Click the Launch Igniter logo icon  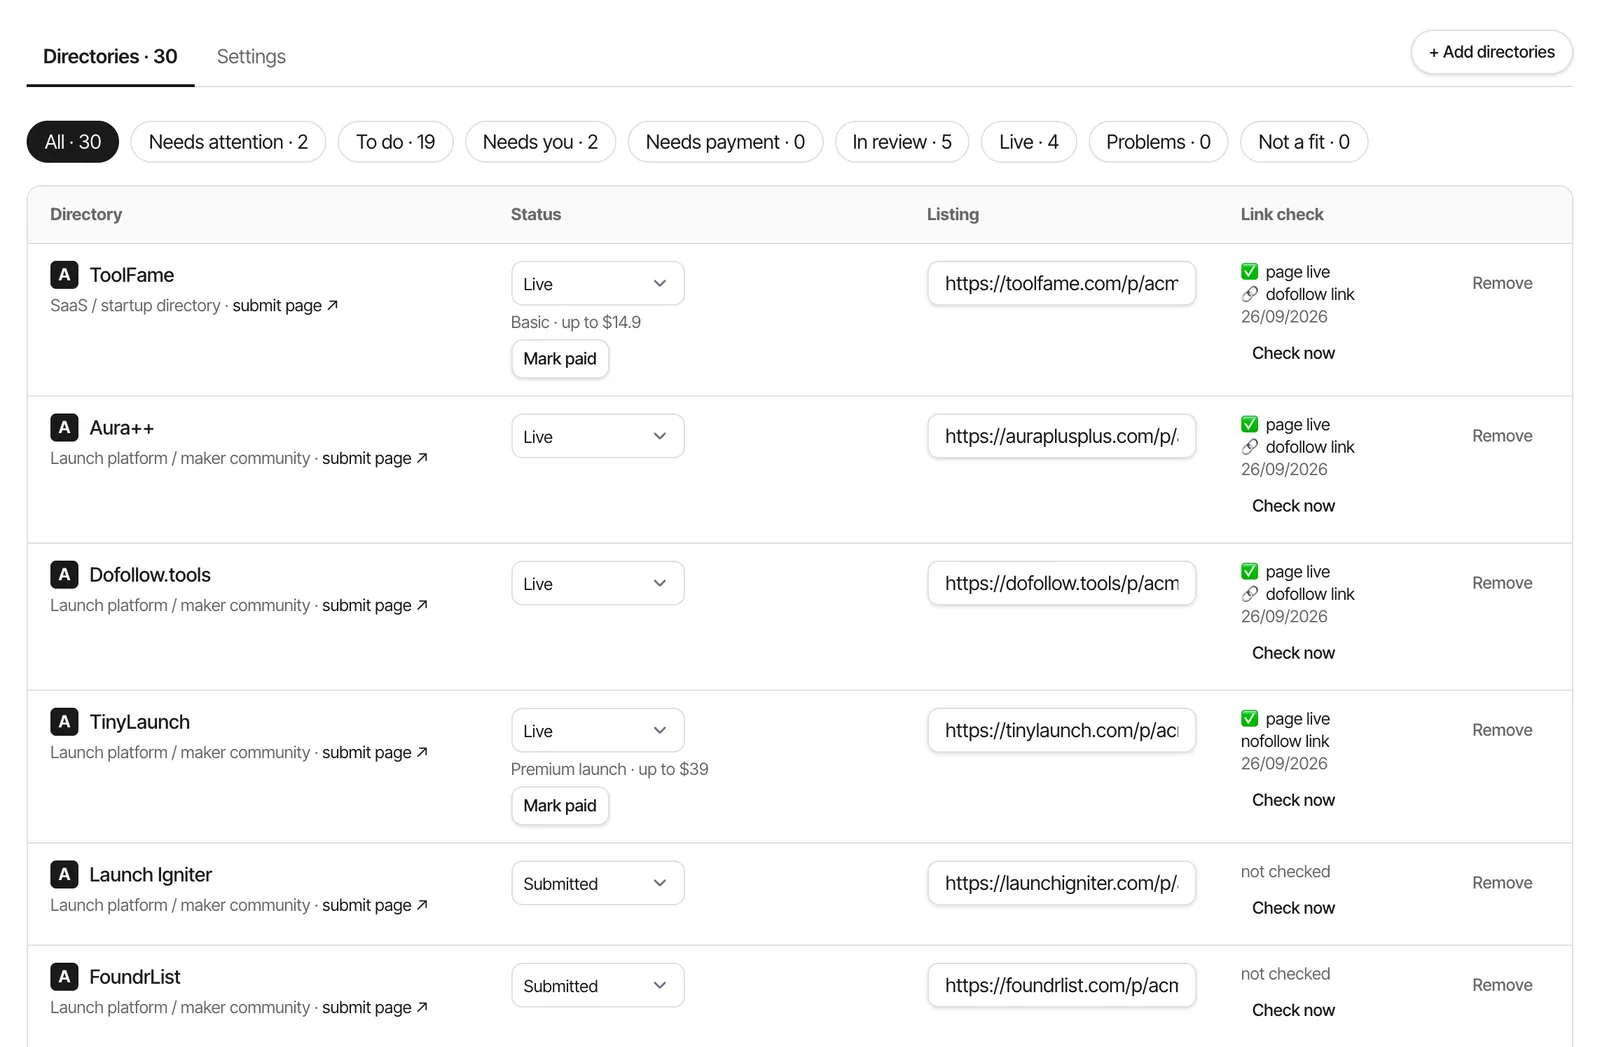pos(64,874)
